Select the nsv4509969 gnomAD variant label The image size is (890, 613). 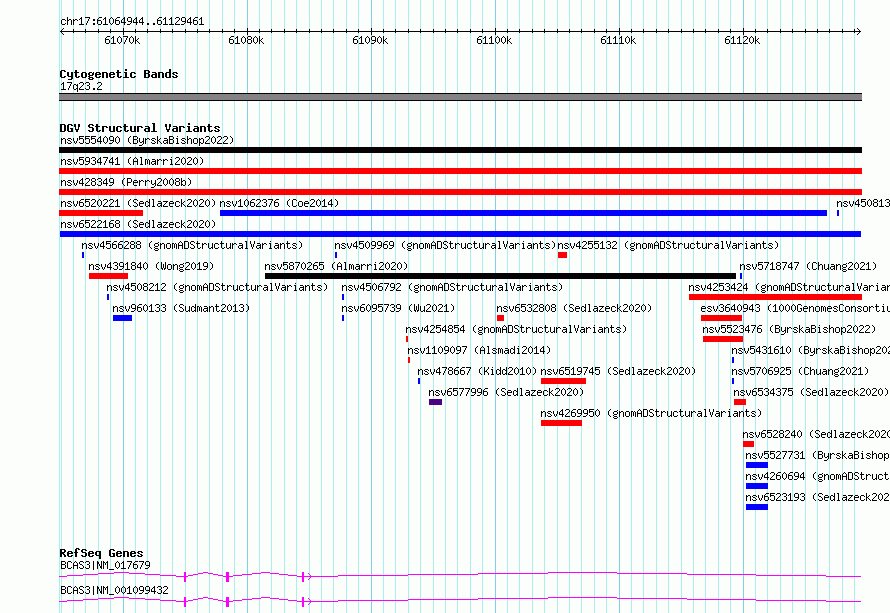[445, 245]
